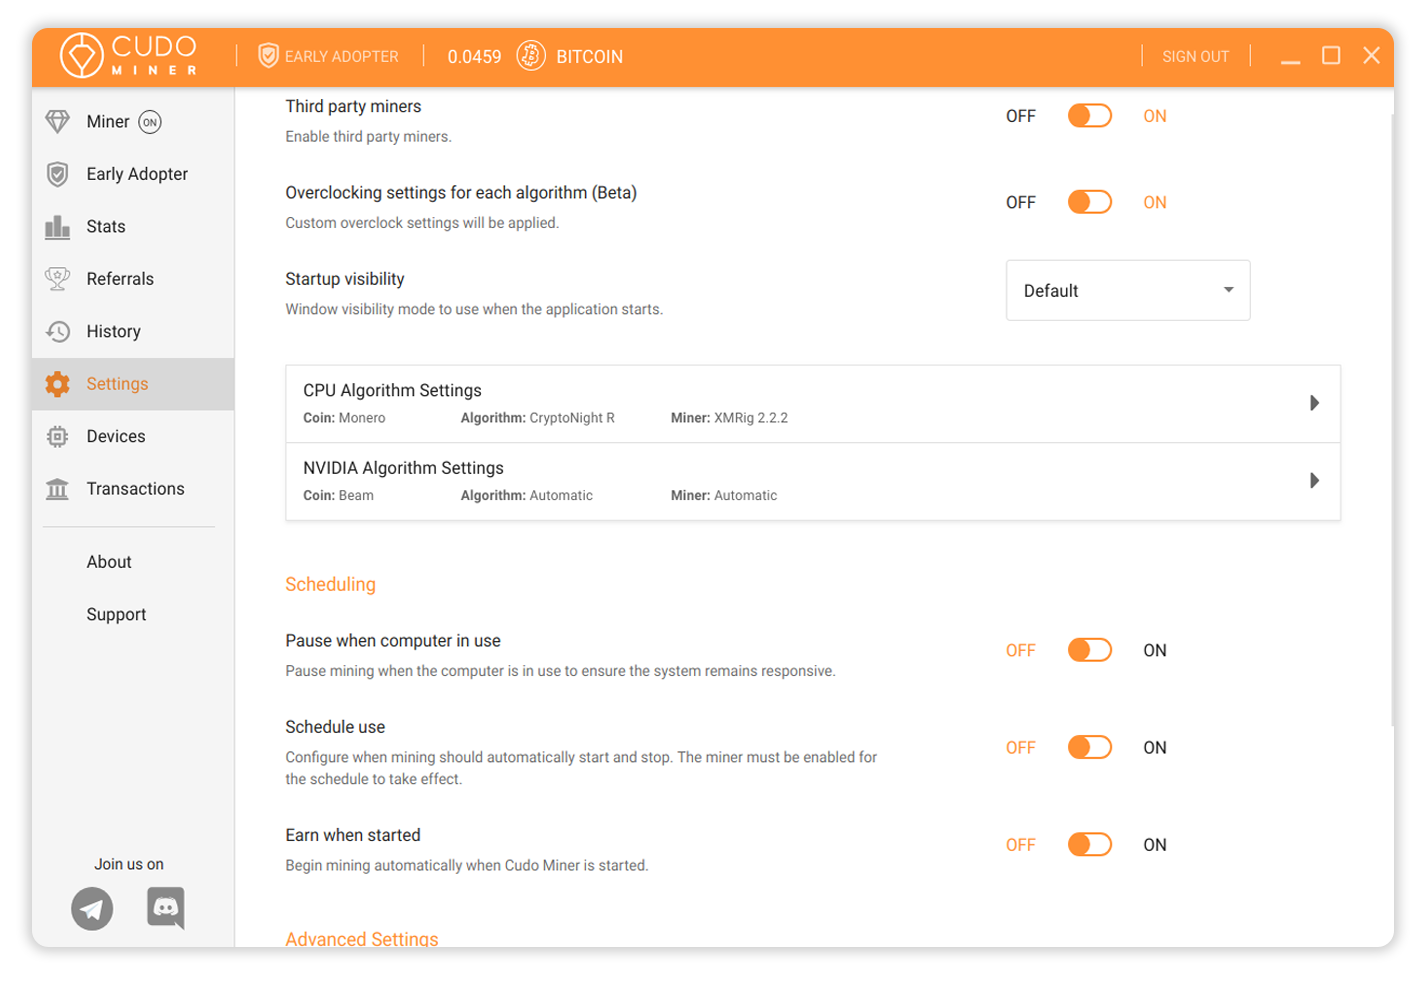Open the Support page
This screenshot has width=1421, height=983.
coord(116,615)
